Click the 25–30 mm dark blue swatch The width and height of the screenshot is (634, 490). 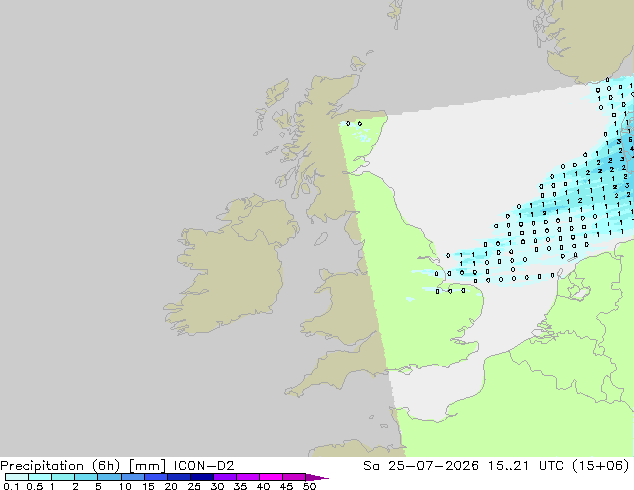201,477
